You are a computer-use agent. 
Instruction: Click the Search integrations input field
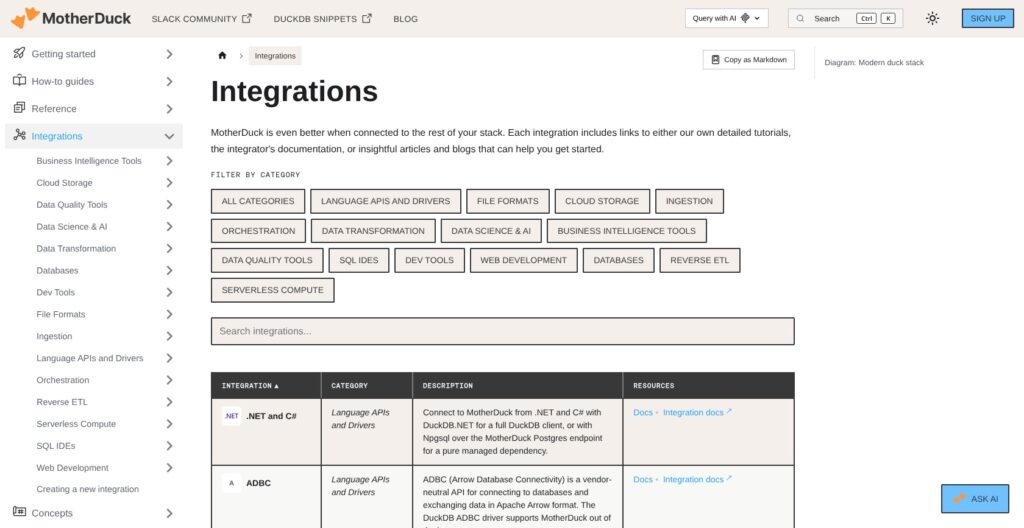pyautogui.click(x=502, y=331)
